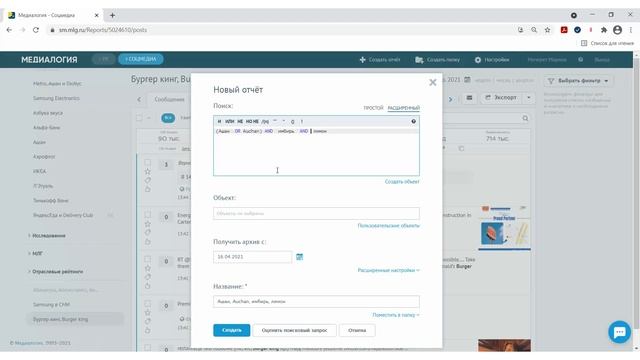
Task: Open a new Chrome tab
Action: (x=112, y=15)
